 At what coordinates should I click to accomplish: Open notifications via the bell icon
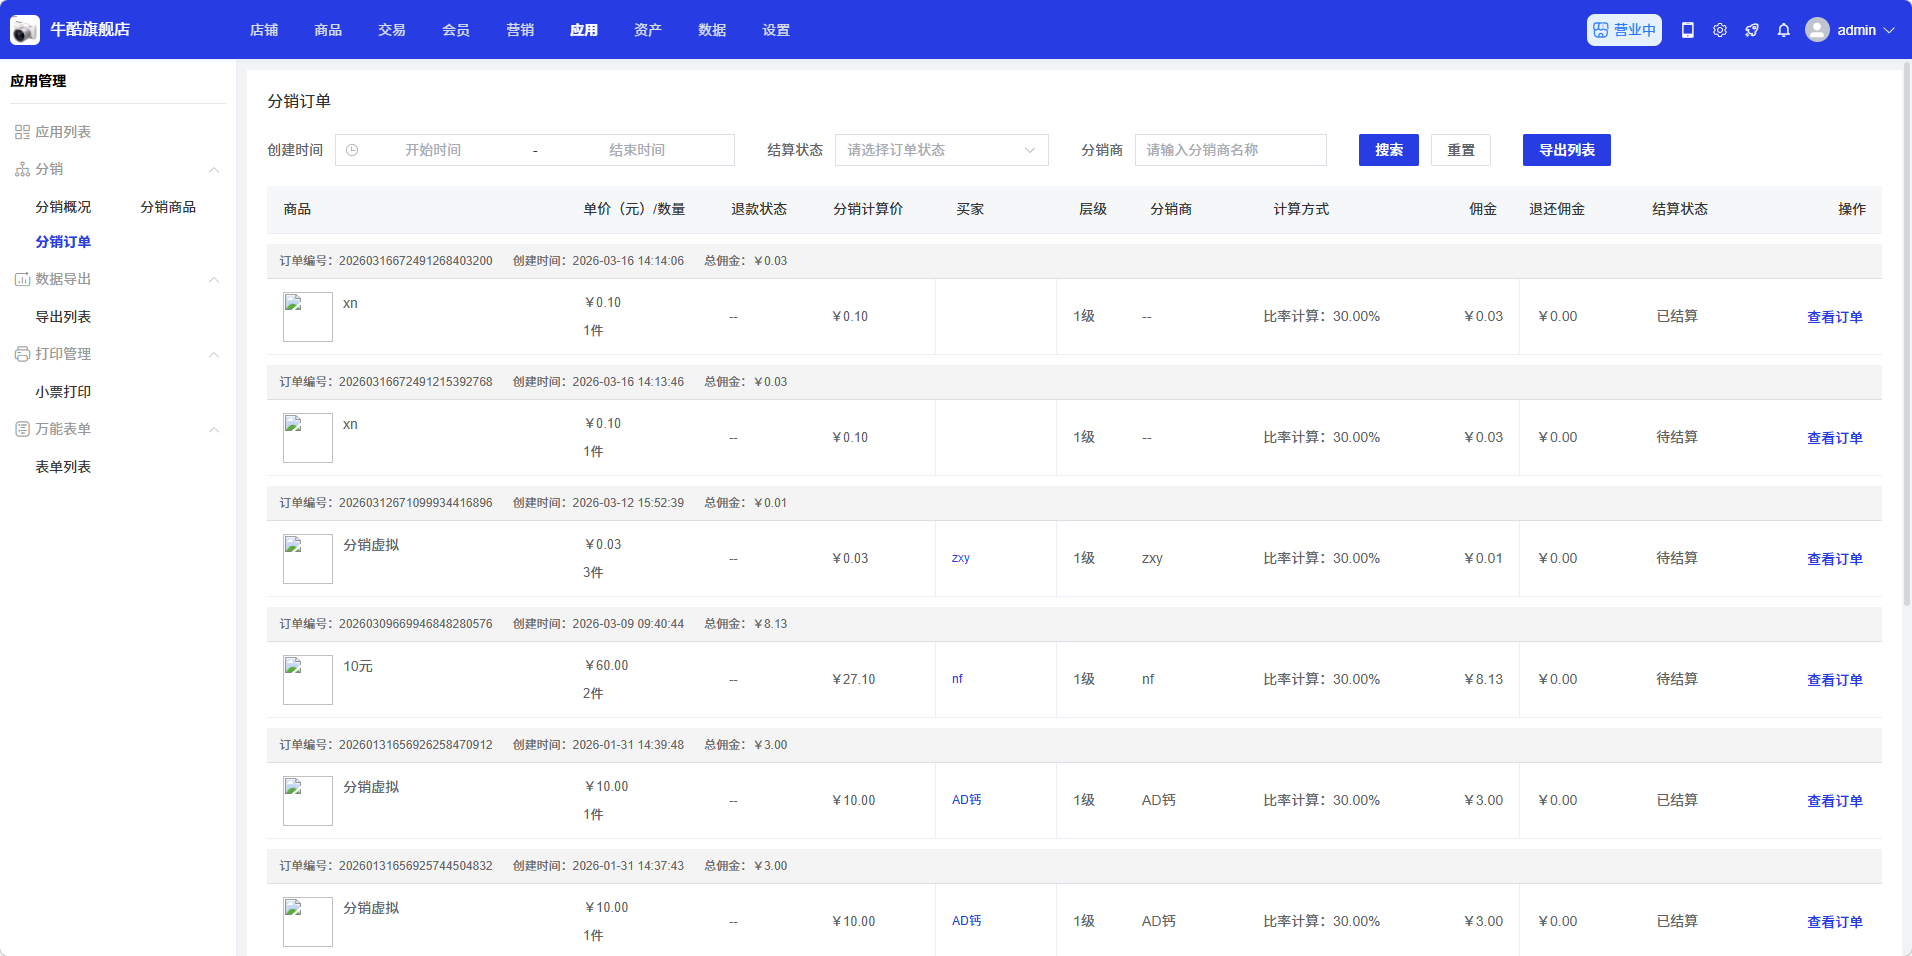click(x=1784, y=30)
